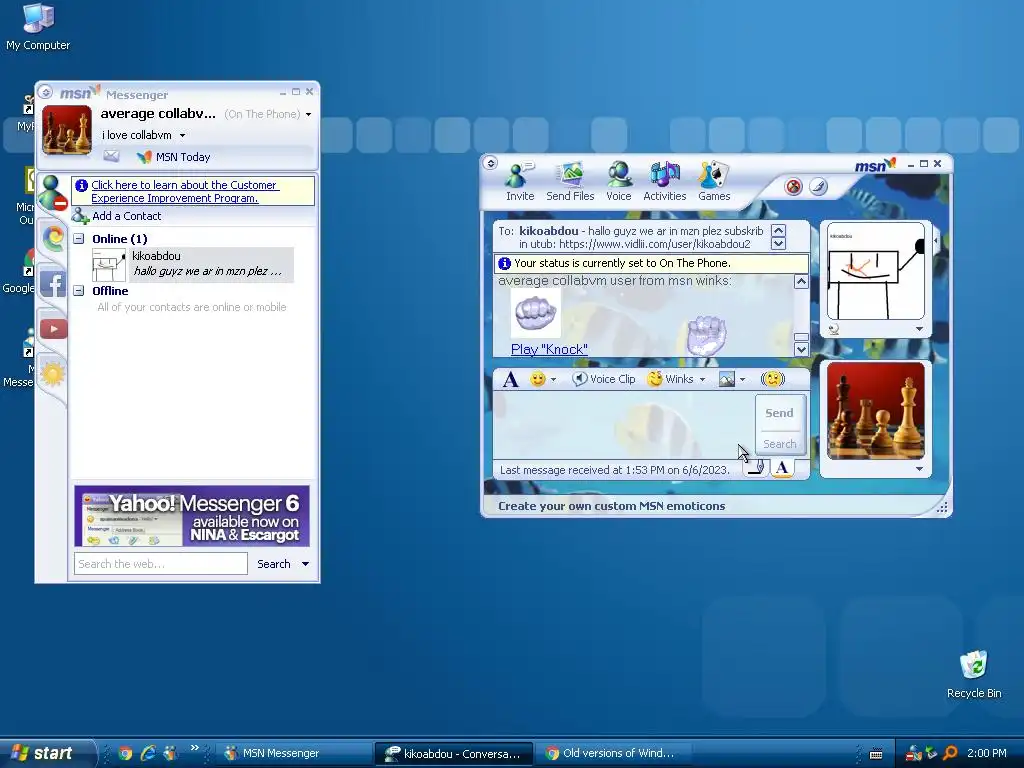Open the on-screen keyboard tray icon
The height and width of the screenshot is (768, 1024).
[876, 754]
